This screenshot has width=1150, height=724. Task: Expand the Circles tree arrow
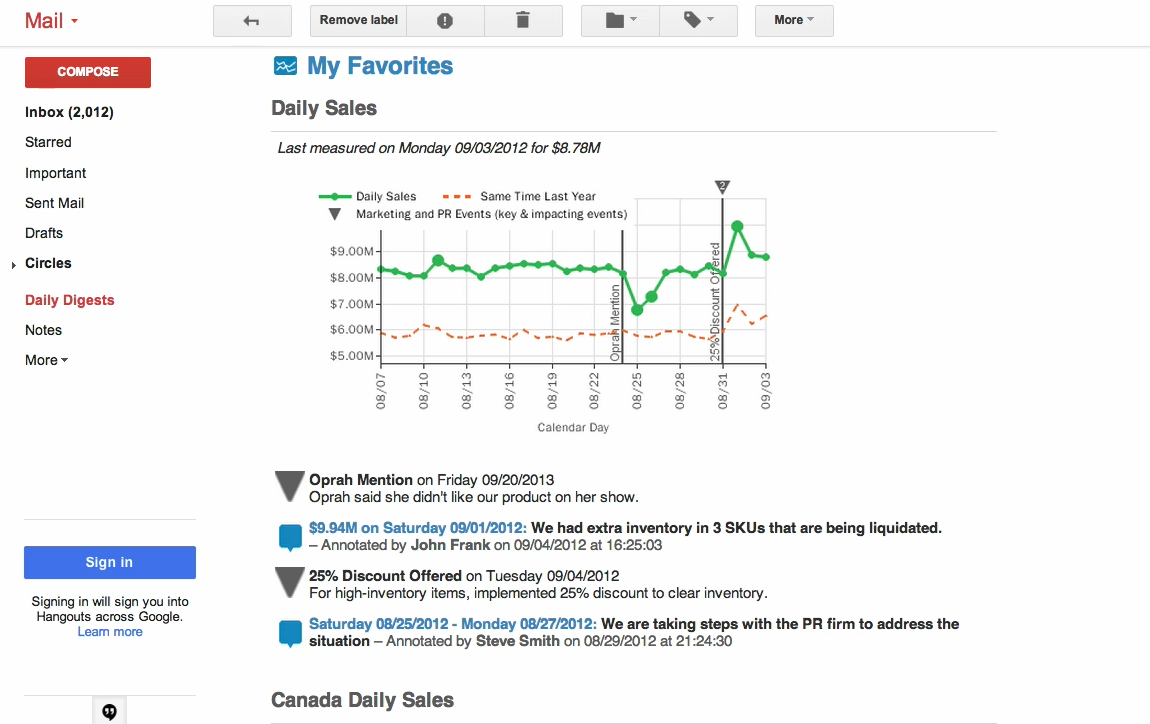click(x=14, y=265)
